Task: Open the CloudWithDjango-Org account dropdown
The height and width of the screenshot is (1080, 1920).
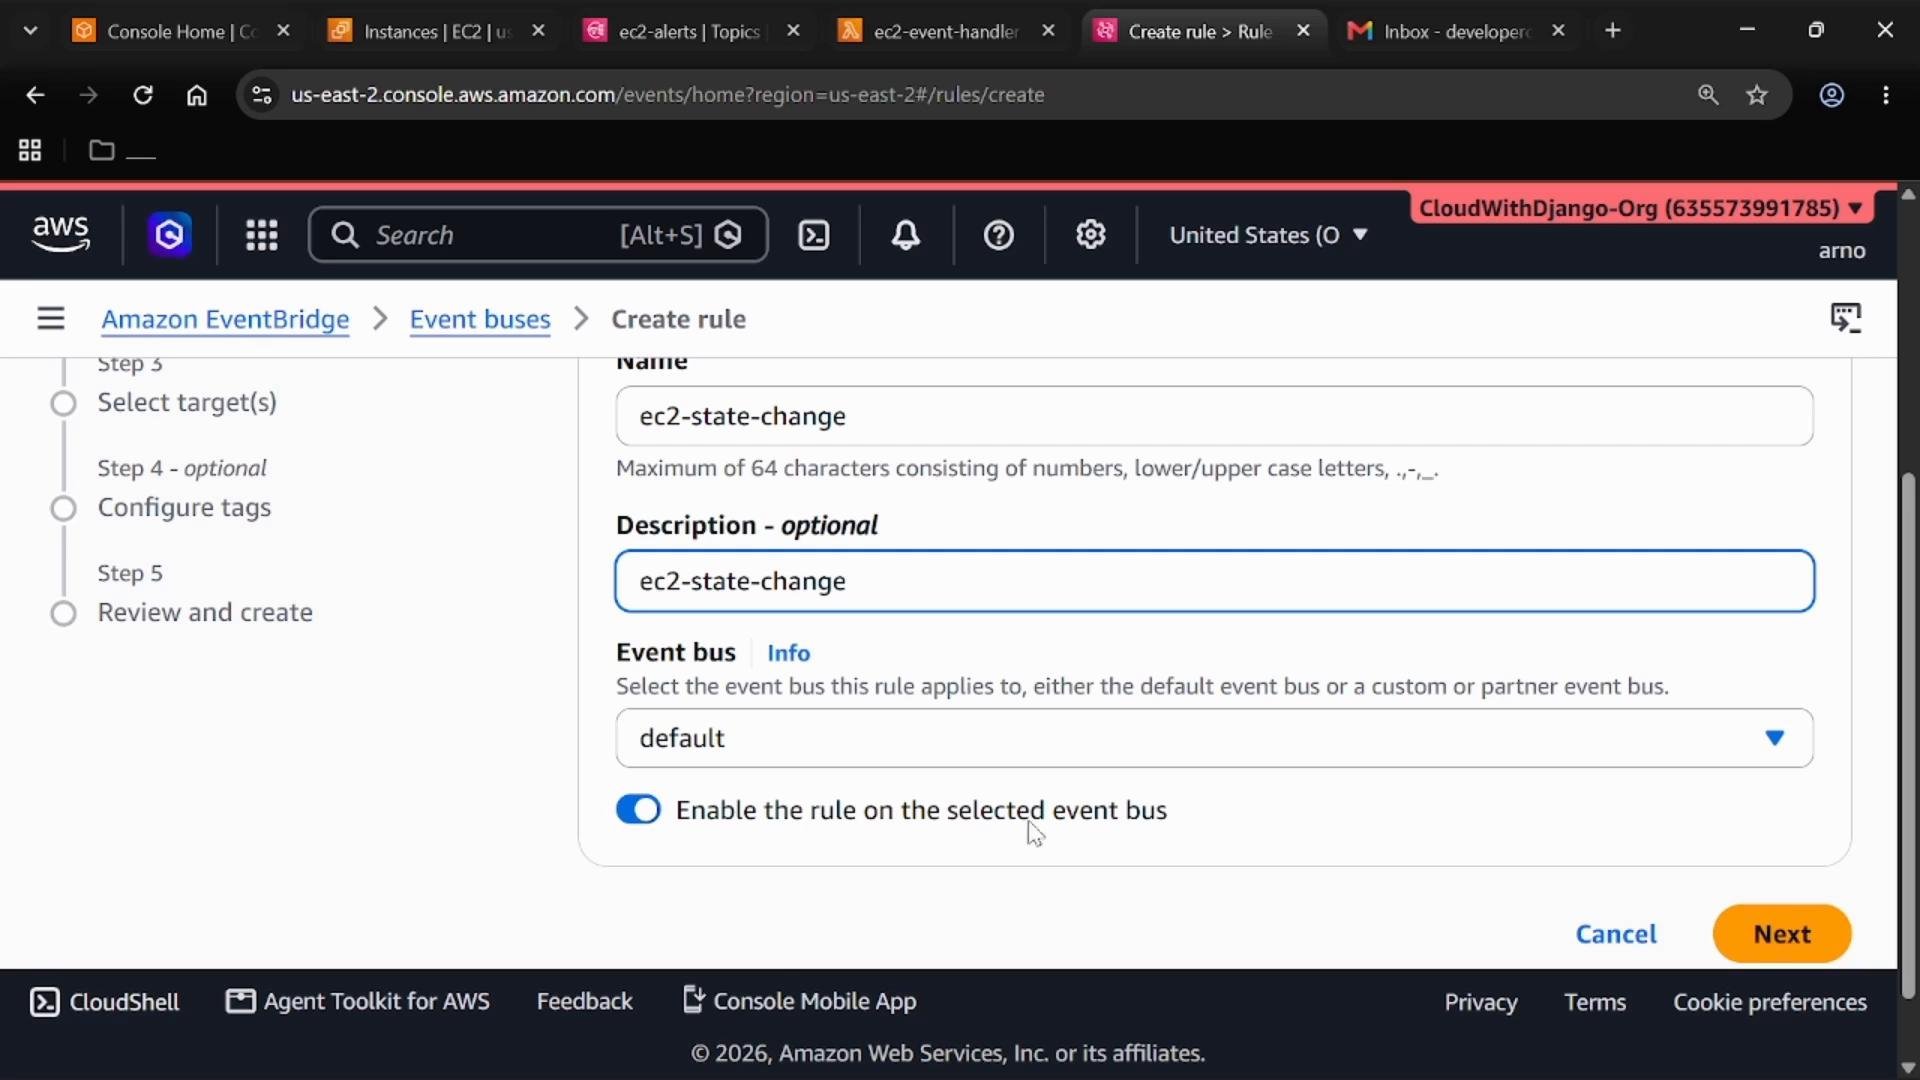Action: [1641, 208]
